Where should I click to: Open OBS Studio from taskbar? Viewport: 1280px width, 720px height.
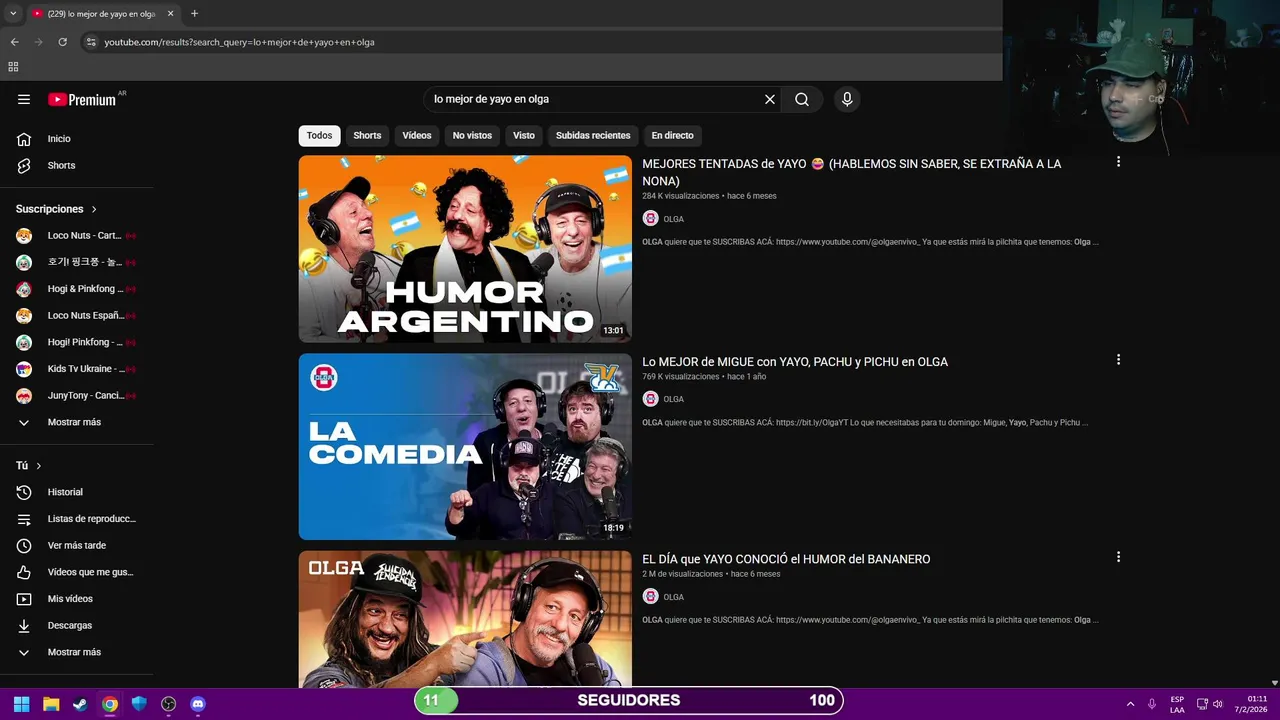pyautogui.click(x=169, y=704)
